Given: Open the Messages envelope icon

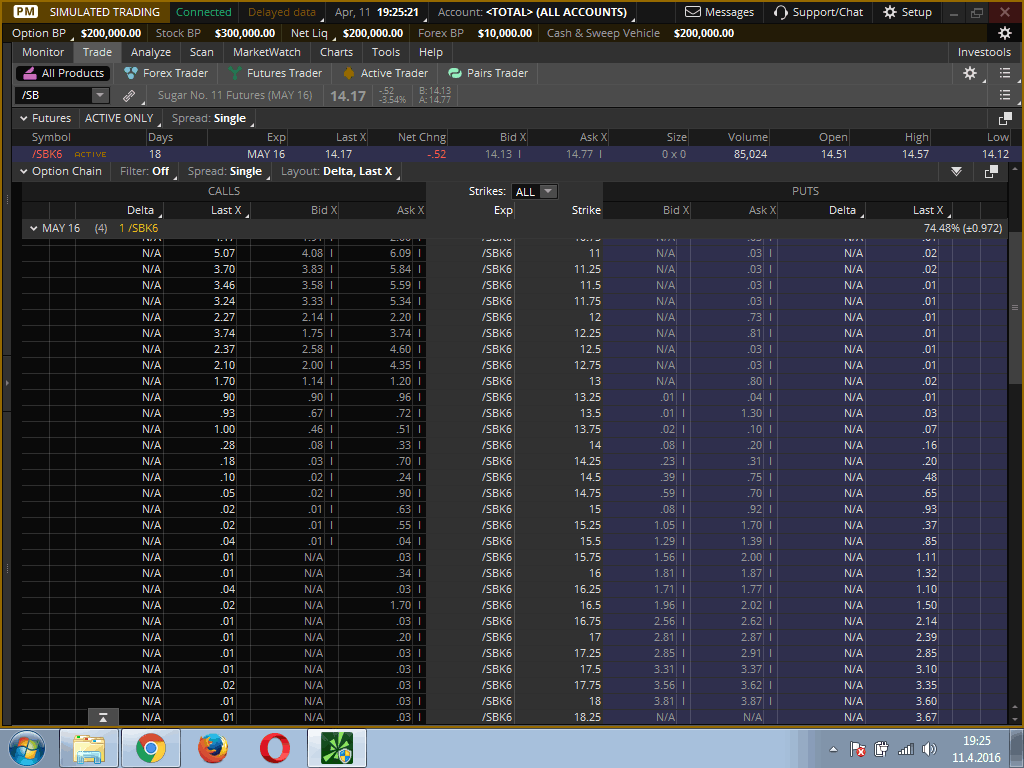Looking at the screenshot, I should [x=693, y=12].
